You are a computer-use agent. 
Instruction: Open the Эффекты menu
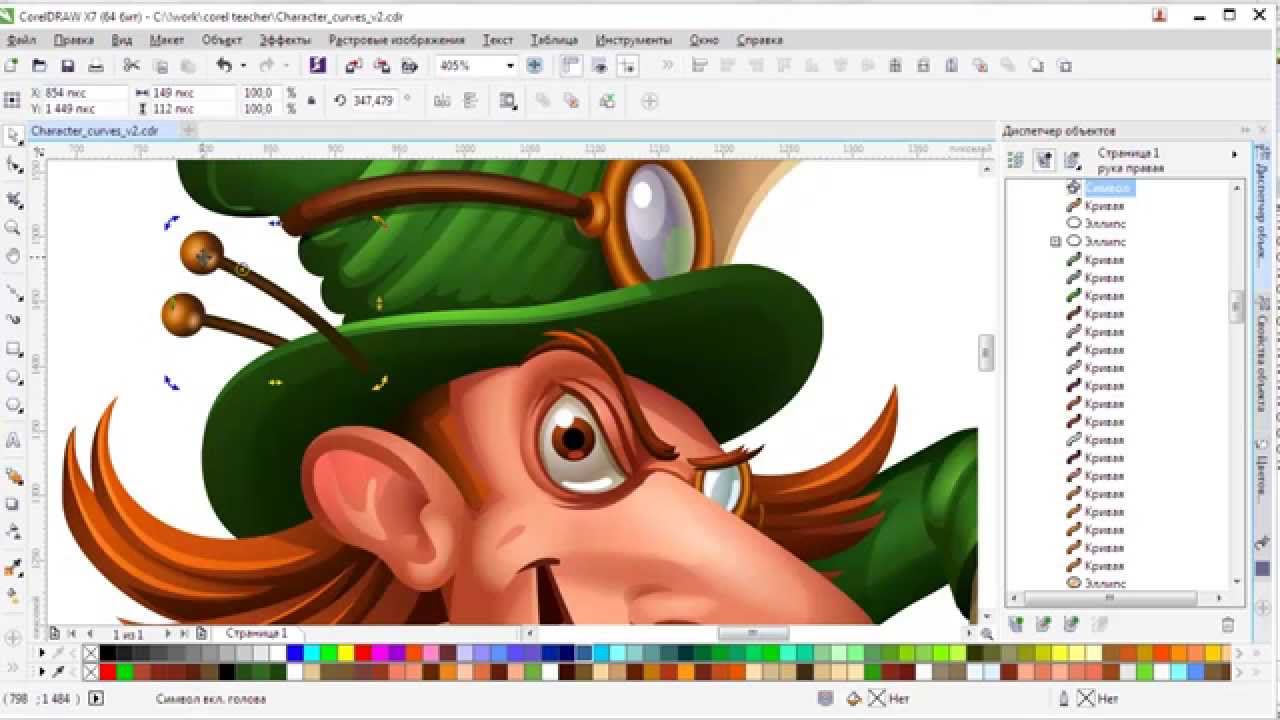(x=285, y=40)
